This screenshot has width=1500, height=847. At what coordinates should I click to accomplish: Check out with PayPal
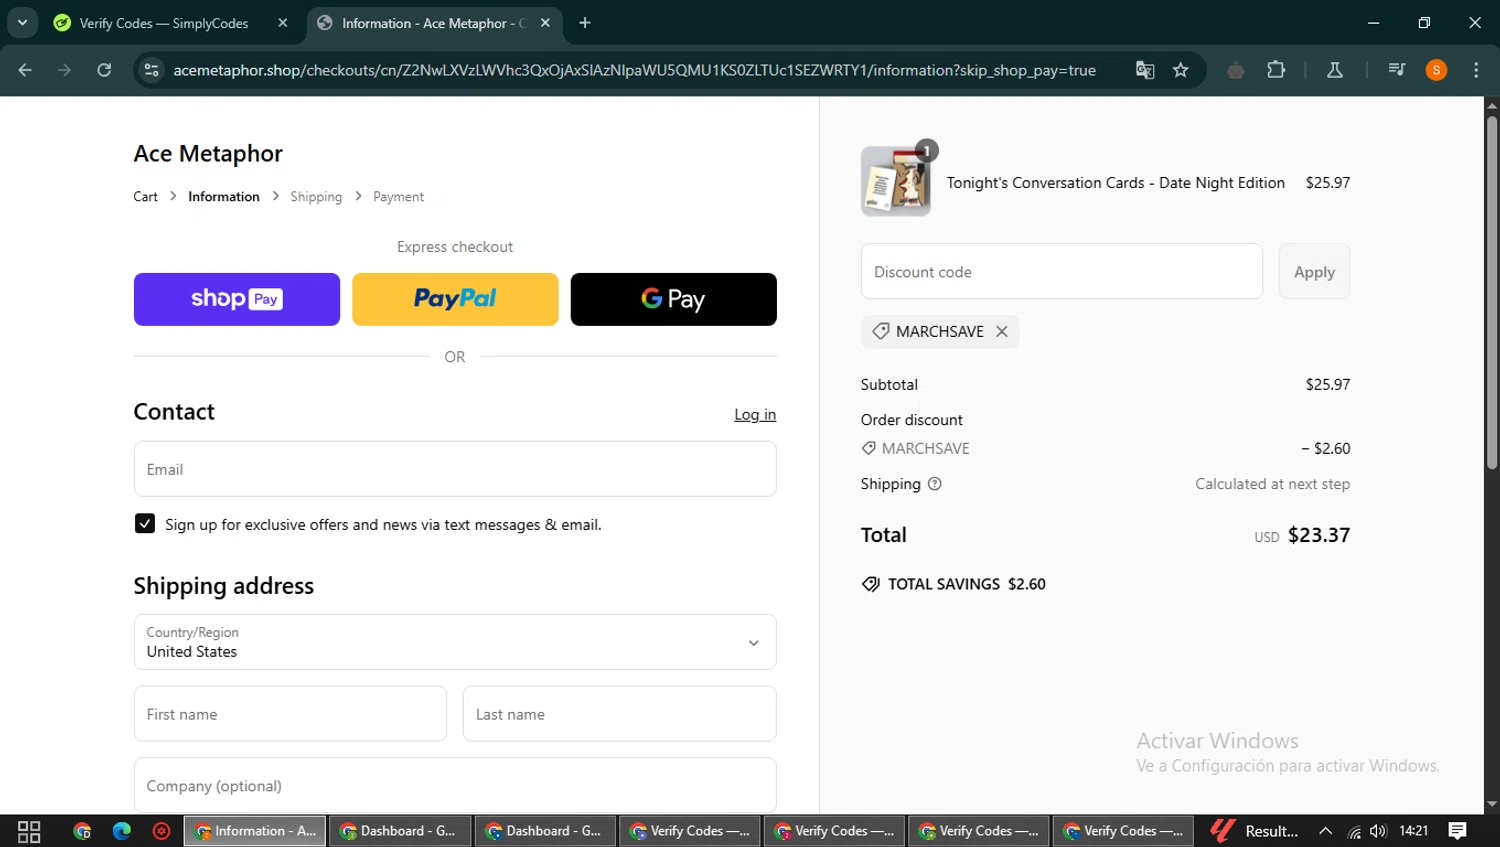[x=455, y=299]
